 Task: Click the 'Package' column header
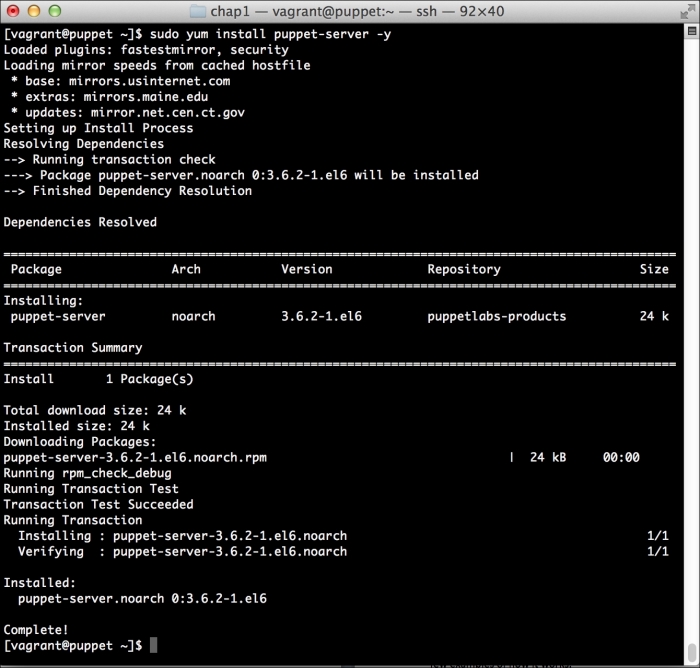click(36, 269)
